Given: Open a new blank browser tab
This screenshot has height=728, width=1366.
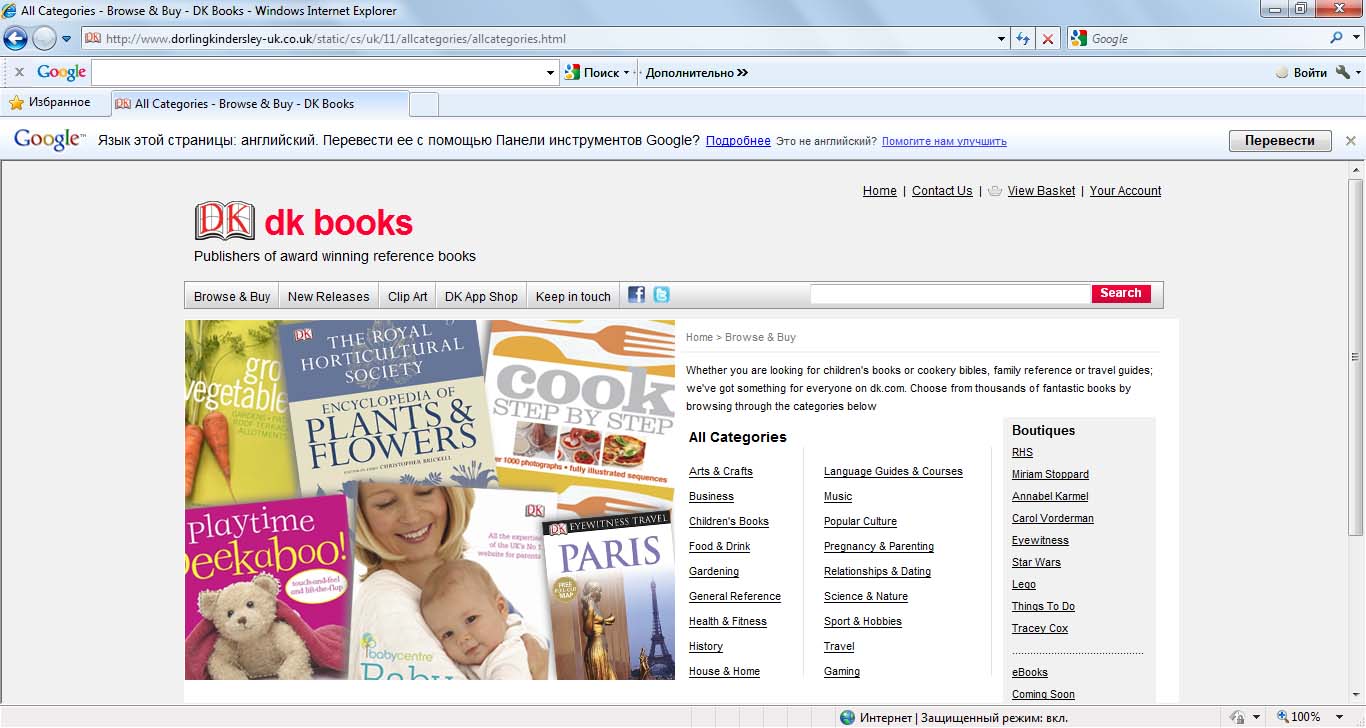Looking at the screenshot, I should pyautogui.click(x=424, y=103).
